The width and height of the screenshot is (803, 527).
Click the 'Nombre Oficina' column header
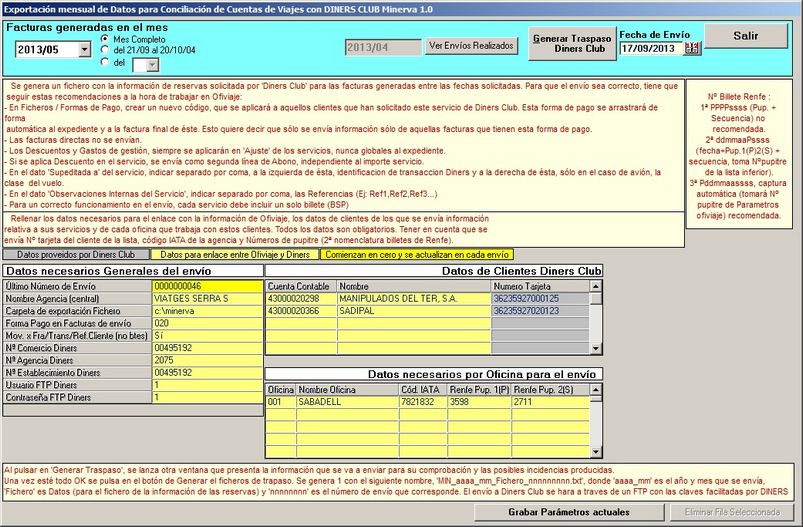(348, 390)
